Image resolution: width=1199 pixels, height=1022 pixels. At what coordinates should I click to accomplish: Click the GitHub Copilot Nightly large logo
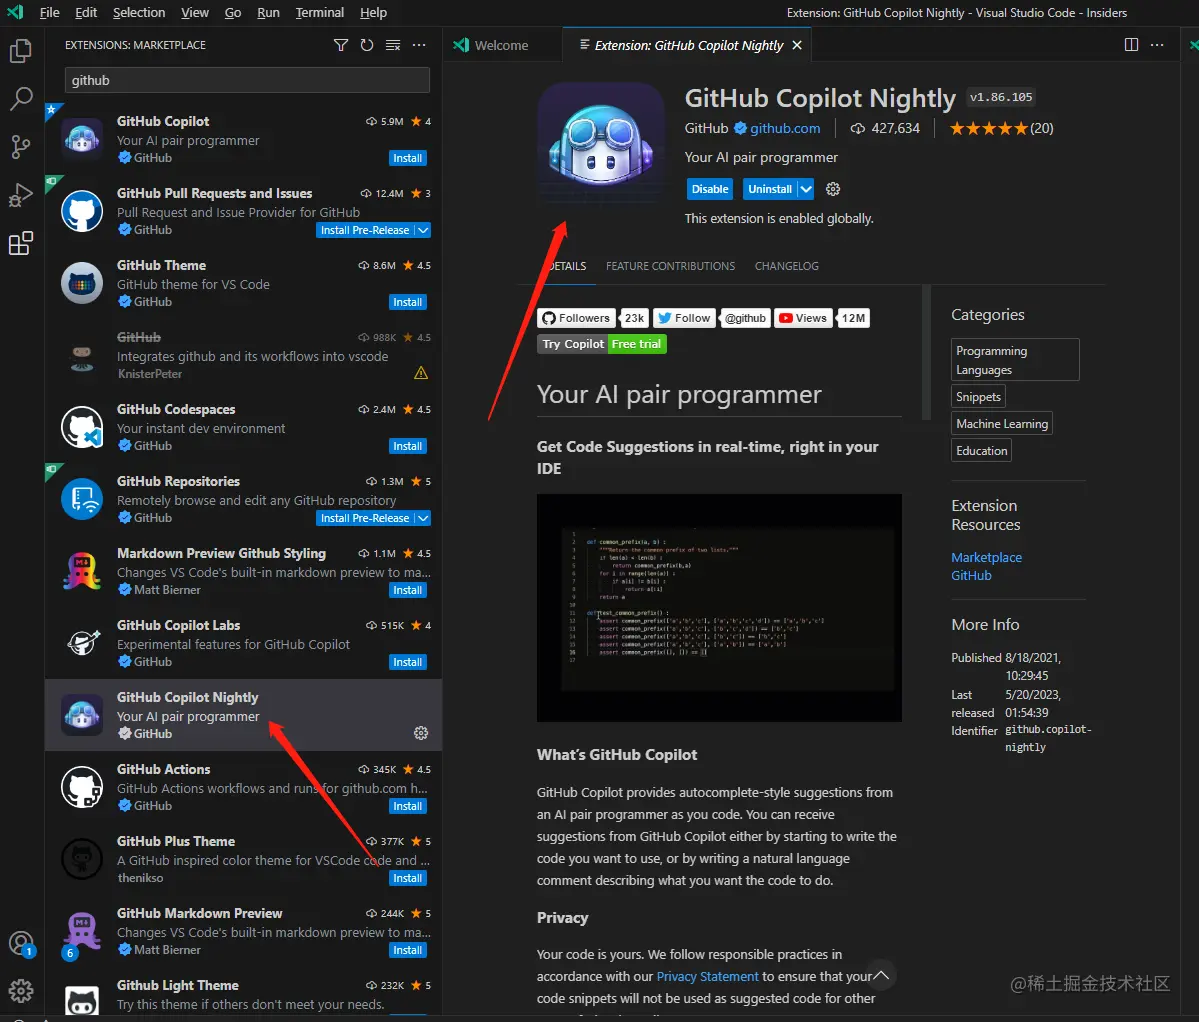click(601, 145)
